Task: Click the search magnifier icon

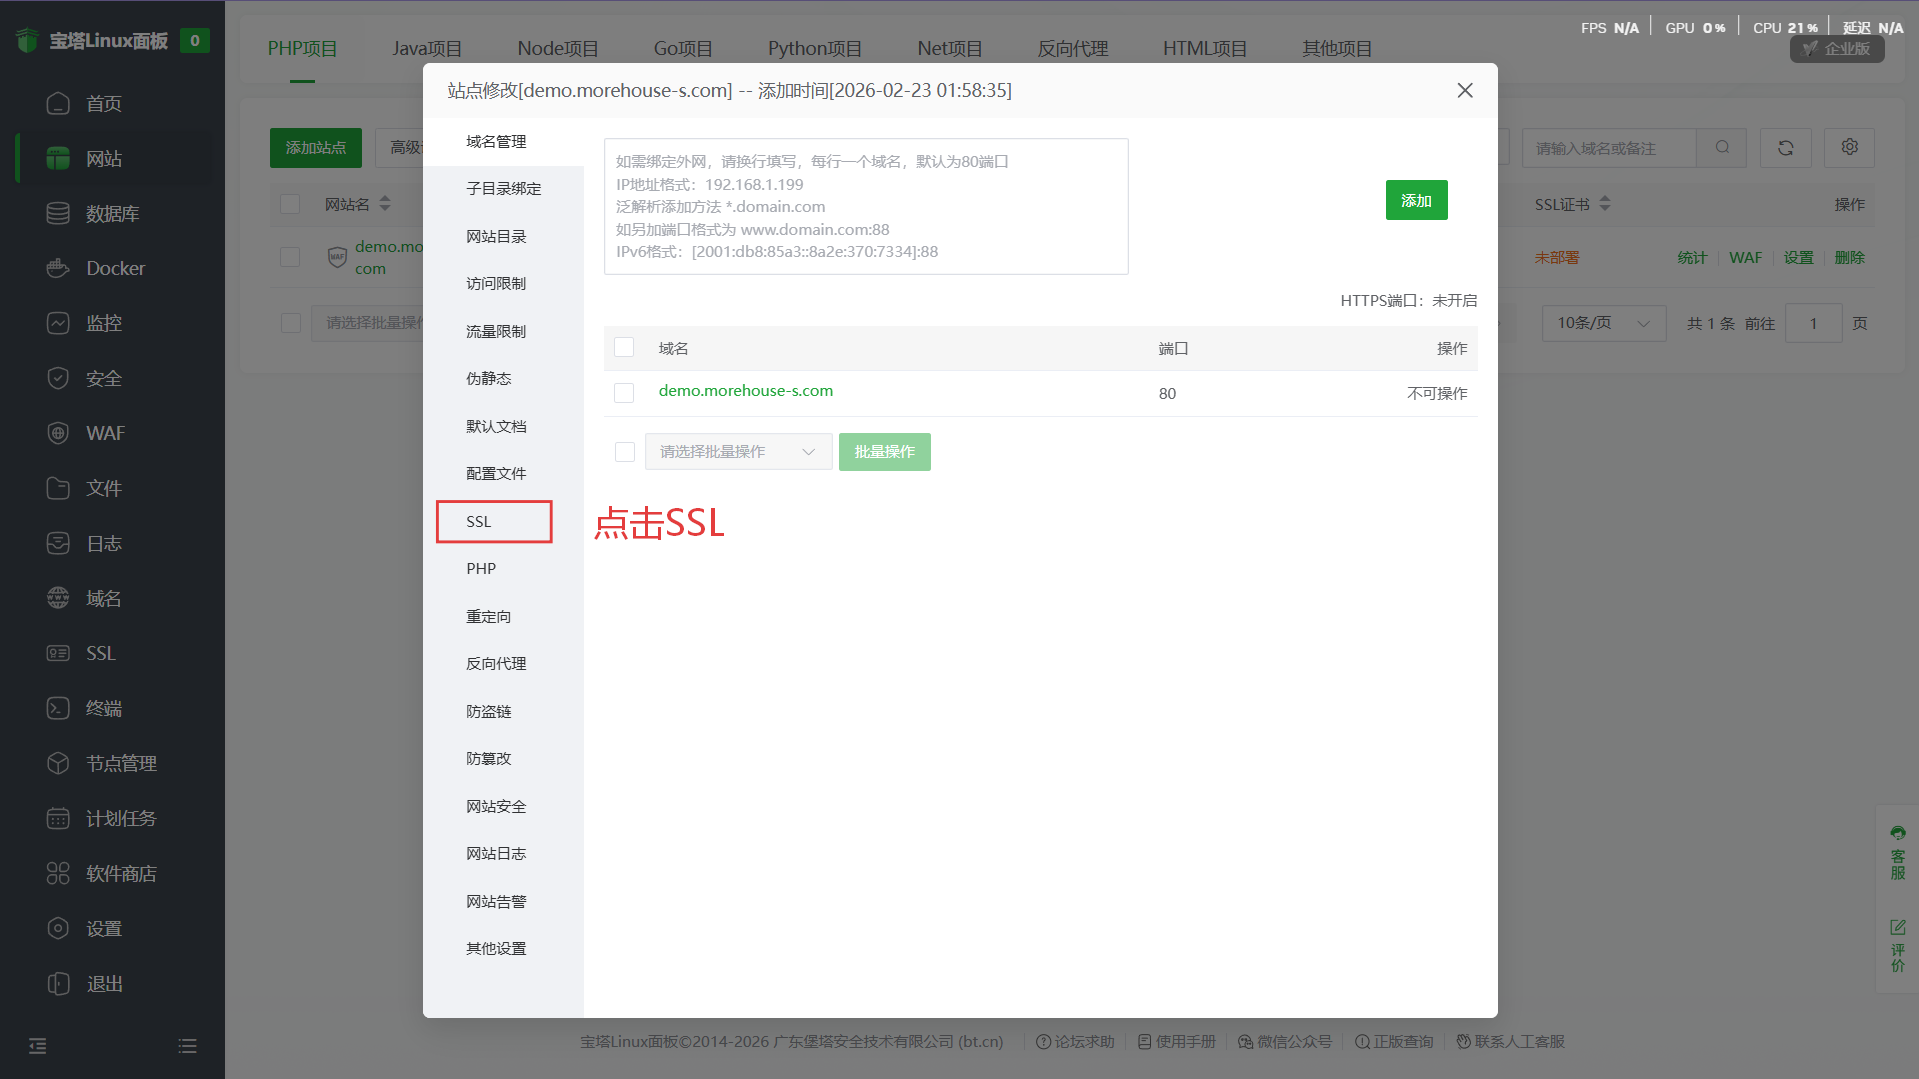Action: (1722, 148)
